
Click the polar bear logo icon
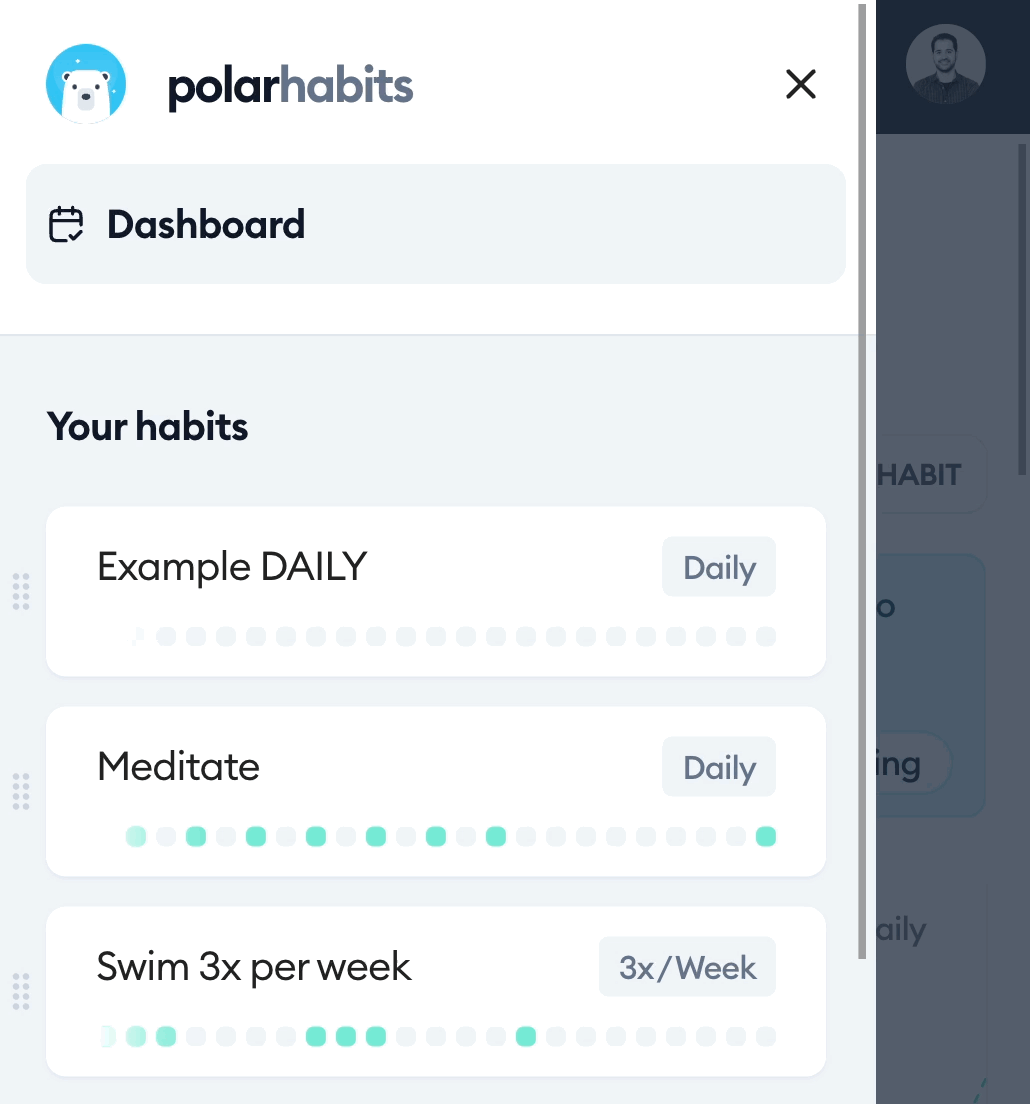pyautogui.click(x=86, y=85)
